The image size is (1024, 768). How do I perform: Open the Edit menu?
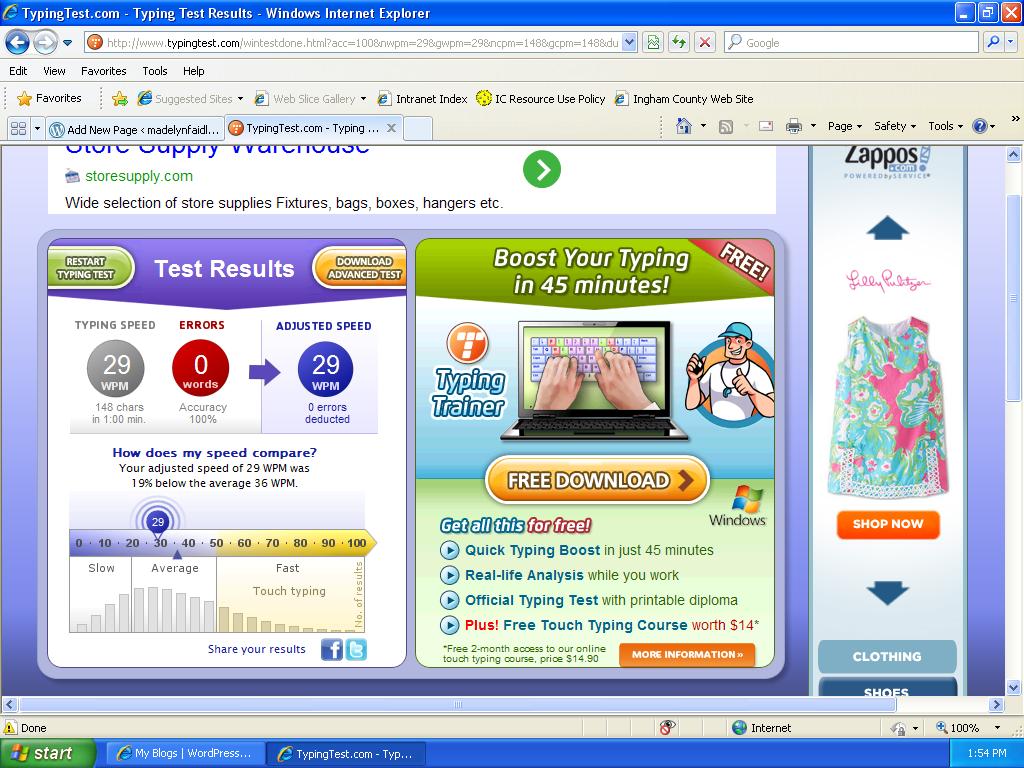[18, 71]
